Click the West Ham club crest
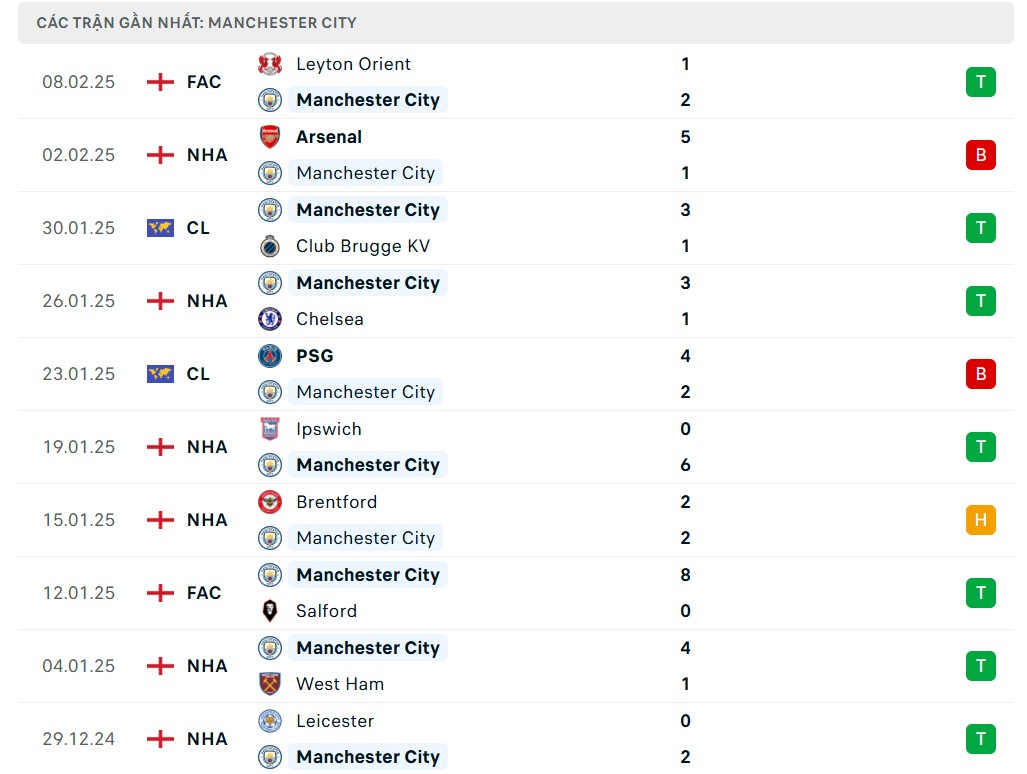 [x=270, y=684]
